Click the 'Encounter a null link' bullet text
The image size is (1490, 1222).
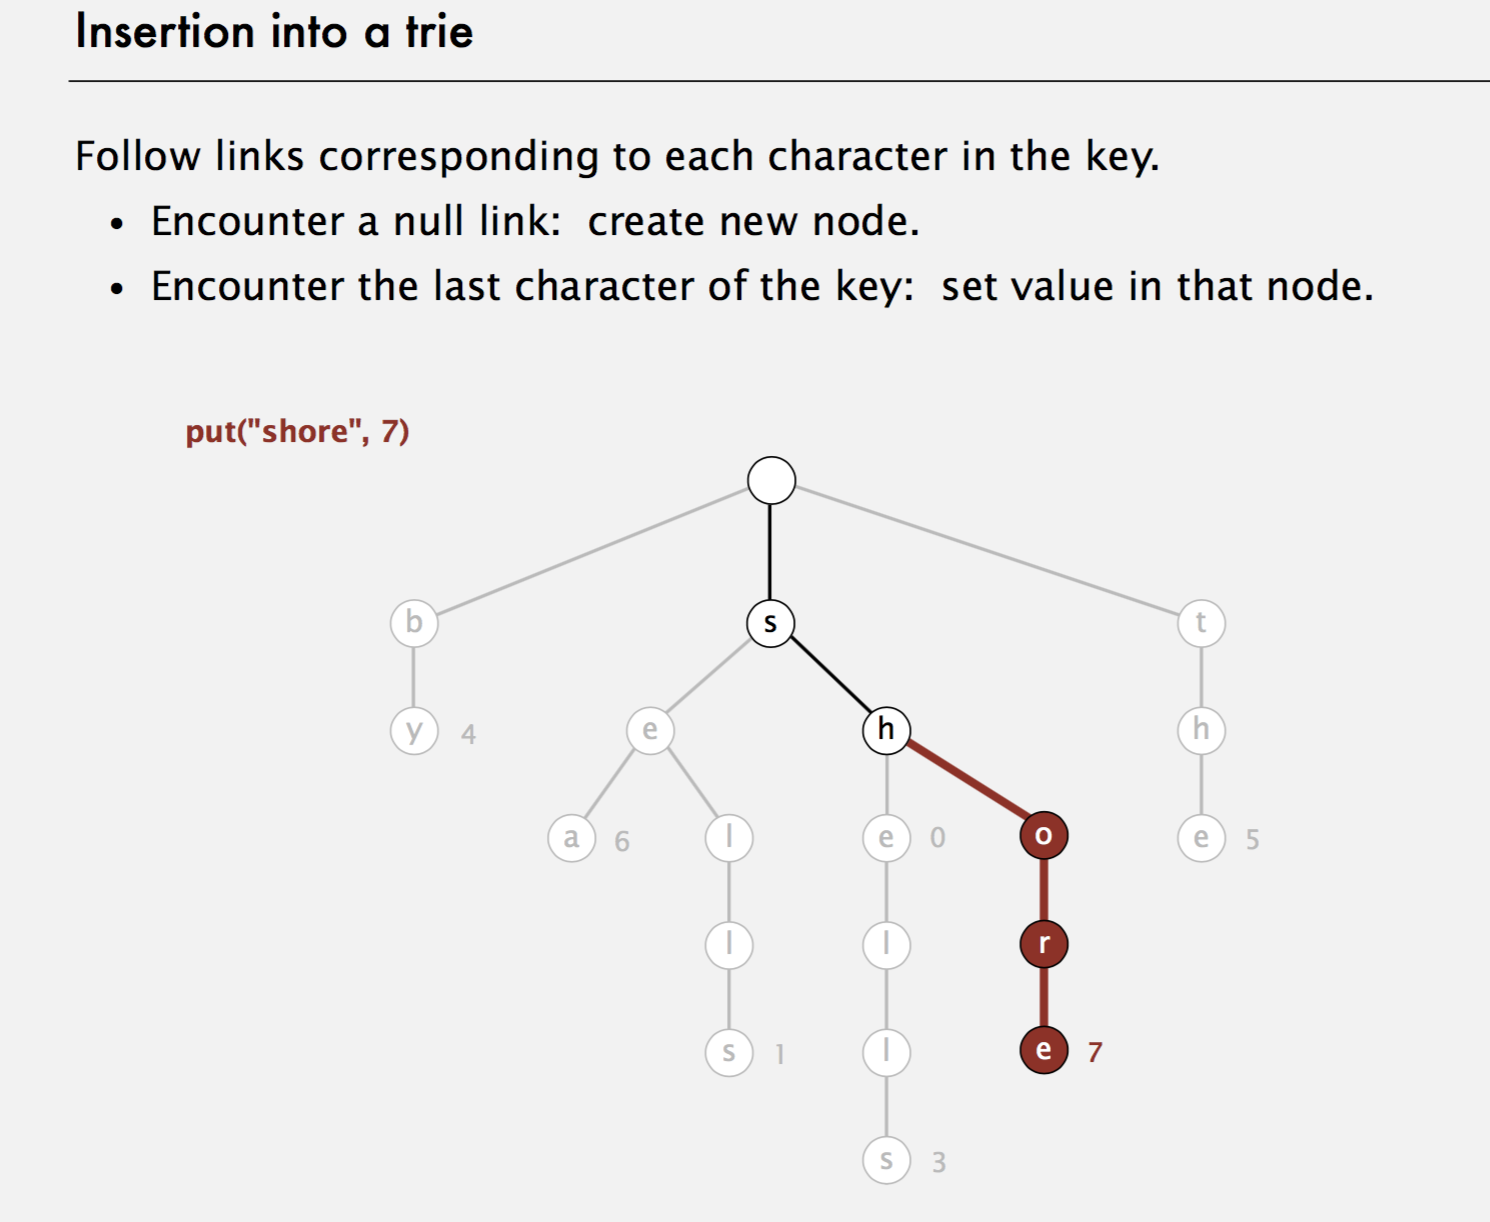(535, 221)
